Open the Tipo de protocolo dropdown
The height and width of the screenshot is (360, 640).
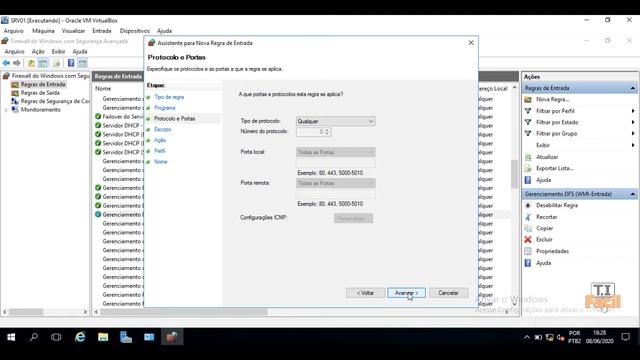(336, 121)
